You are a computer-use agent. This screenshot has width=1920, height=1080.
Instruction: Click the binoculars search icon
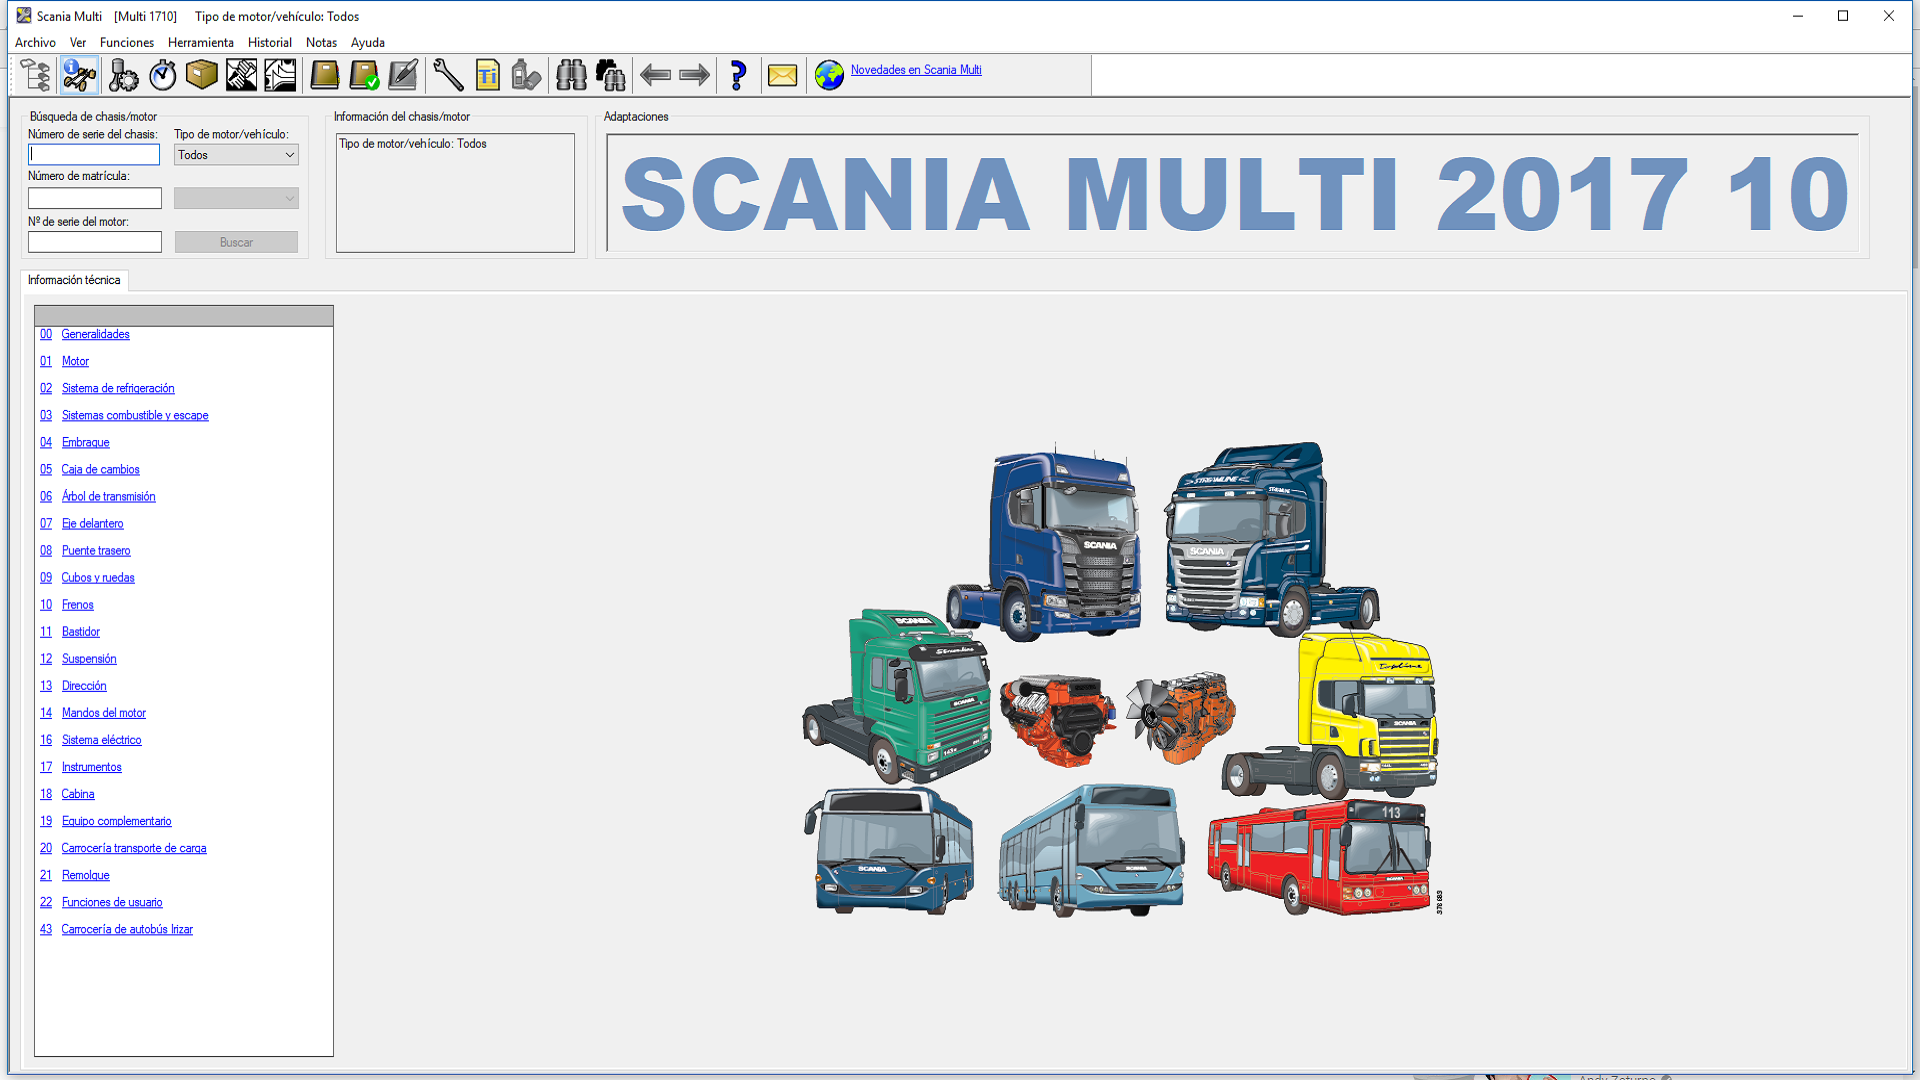click(571, 75)
